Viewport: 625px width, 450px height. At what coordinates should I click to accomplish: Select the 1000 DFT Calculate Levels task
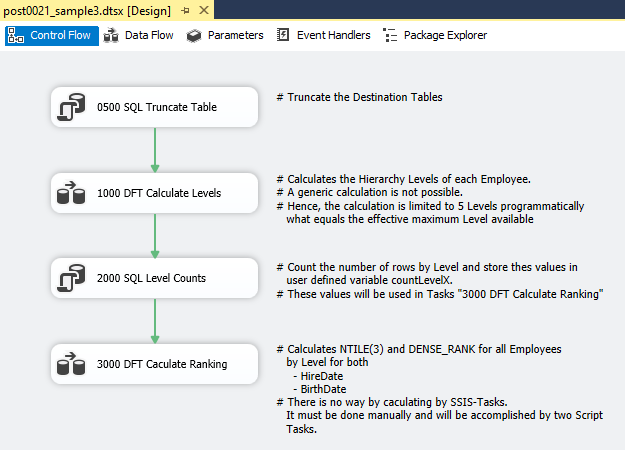pyautogui.click(x=155, y=193)
